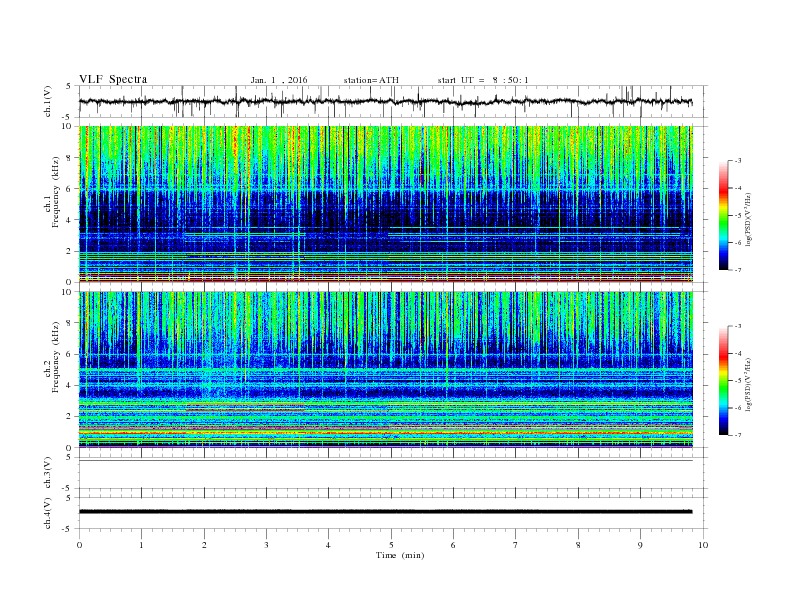Image resolution: width=792 pixels, height=612 pixels.
Task: Click the ch.1 waveform trace panel
Action: [x=392, y=101]
